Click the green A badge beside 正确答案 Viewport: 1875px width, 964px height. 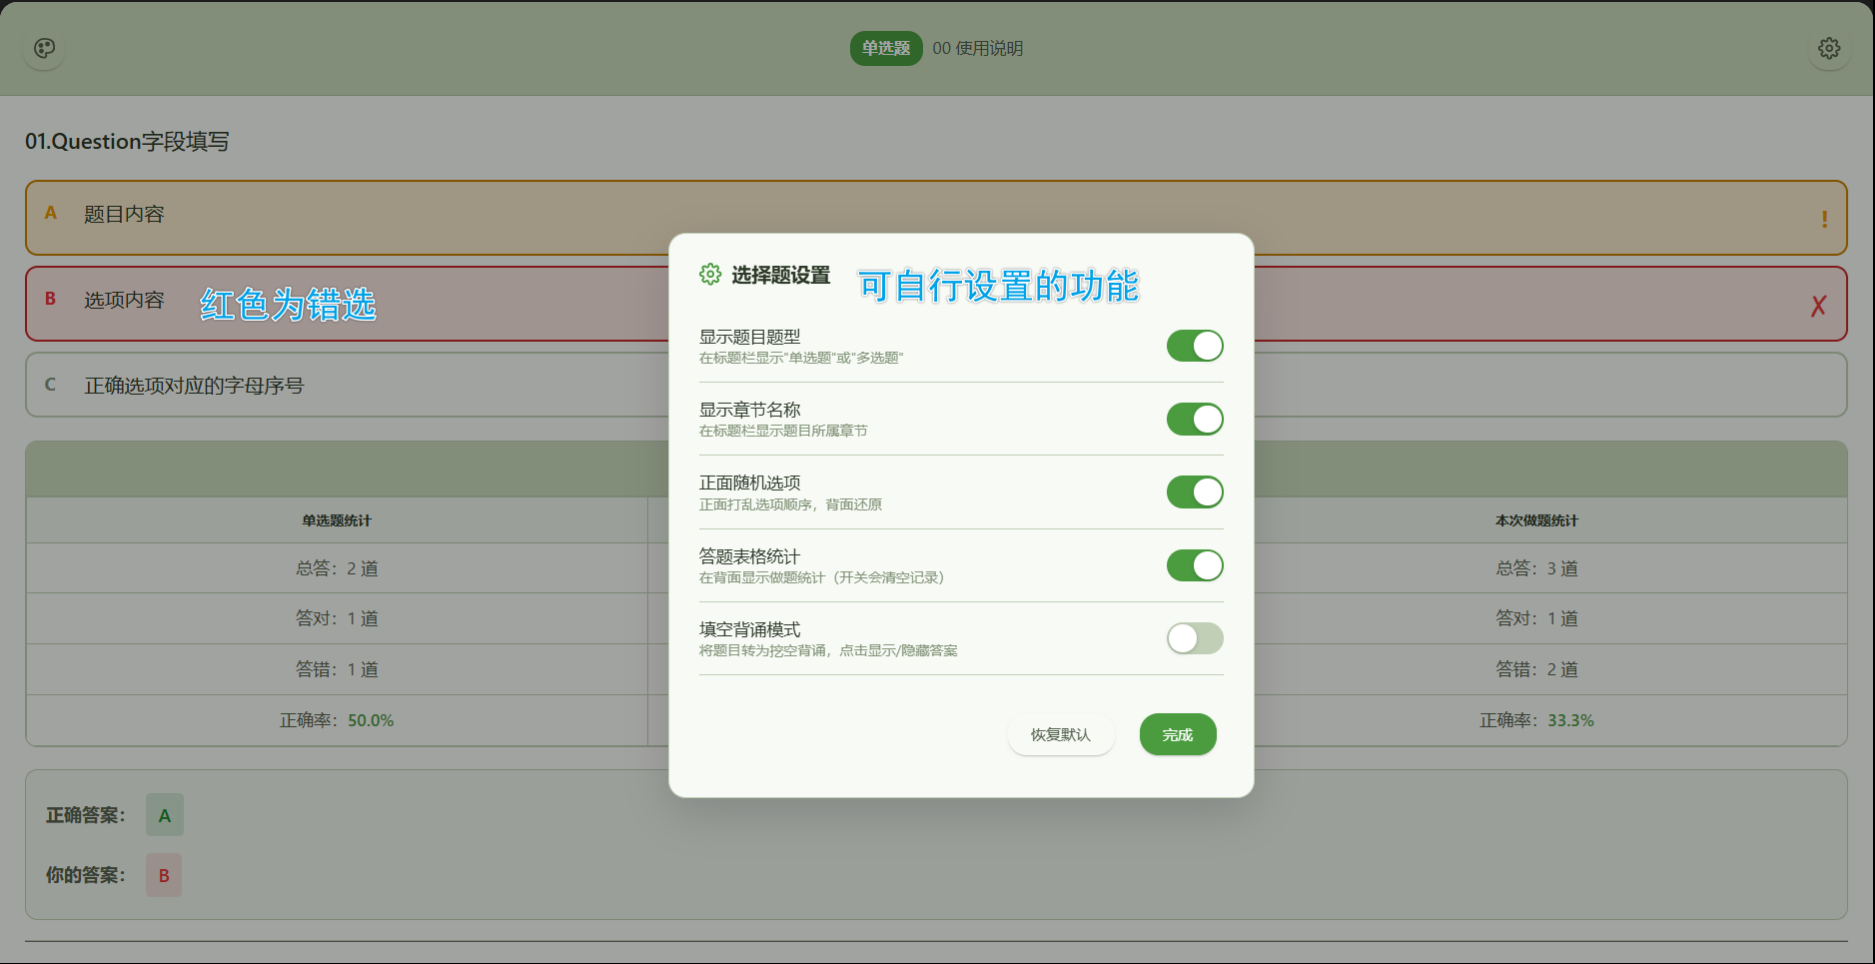tap(165, 815)
